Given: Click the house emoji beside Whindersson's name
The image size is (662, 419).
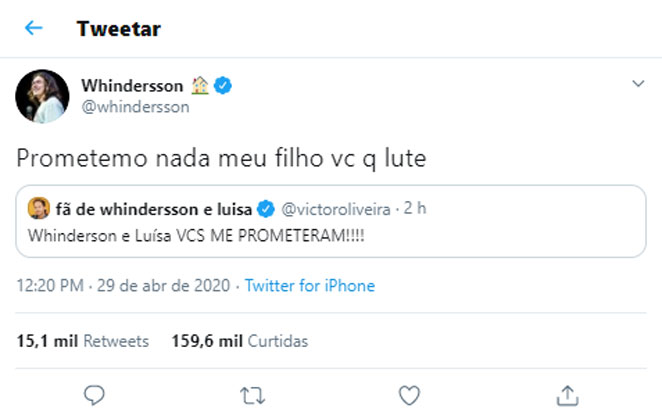Looking at the screenshot, I should tap(200, 87).
